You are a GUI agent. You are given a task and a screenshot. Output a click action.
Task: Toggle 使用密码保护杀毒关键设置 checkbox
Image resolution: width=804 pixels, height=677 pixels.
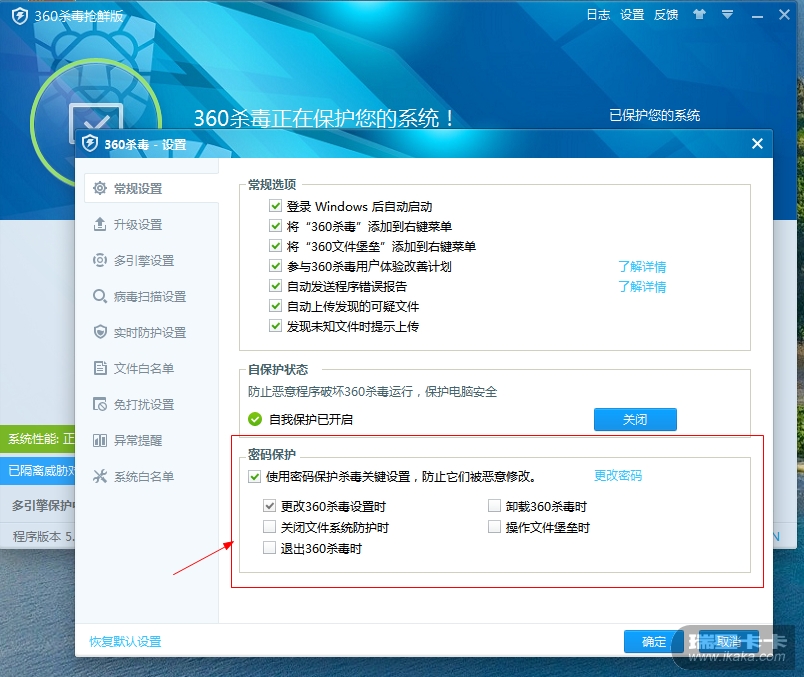(254, 476)
